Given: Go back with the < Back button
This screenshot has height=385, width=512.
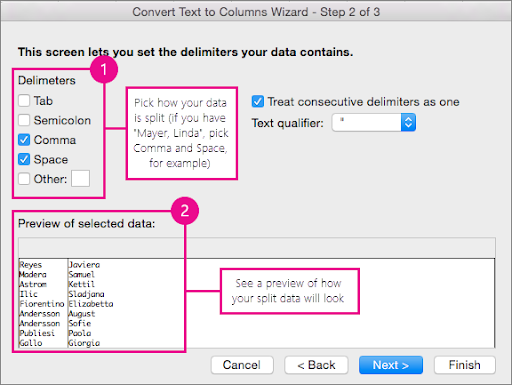Looking at the screenshot, I should (316, 365).
